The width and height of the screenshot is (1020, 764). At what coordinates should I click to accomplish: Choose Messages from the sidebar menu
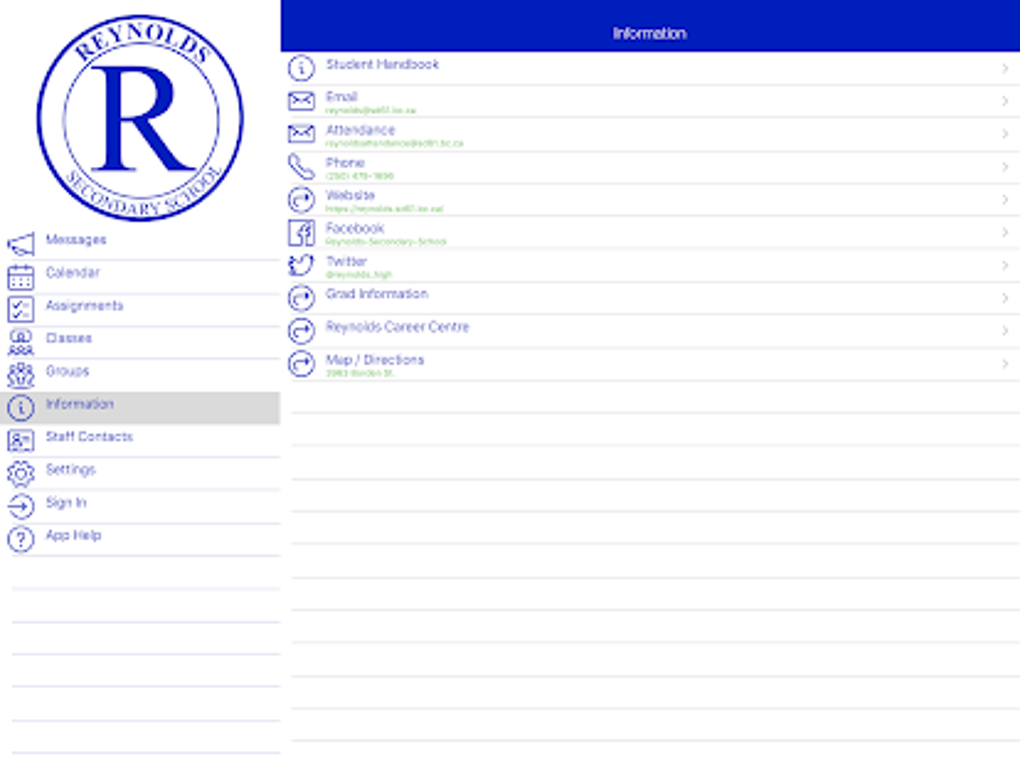(x=75, y=240)
